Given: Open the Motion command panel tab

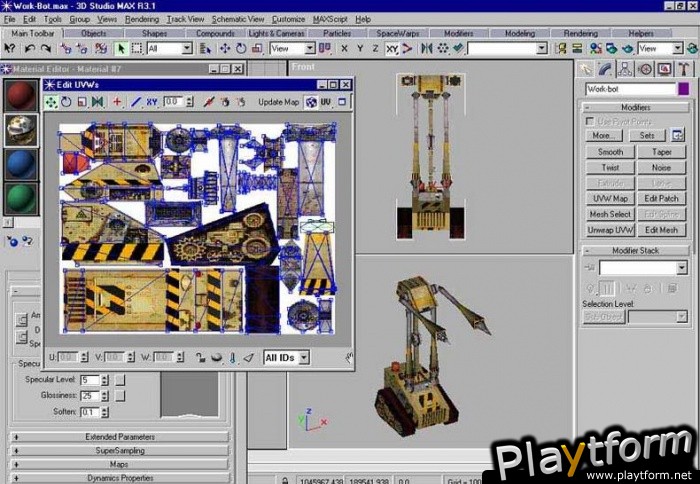Looking at the screenshot, I should [x=645, y=69].
